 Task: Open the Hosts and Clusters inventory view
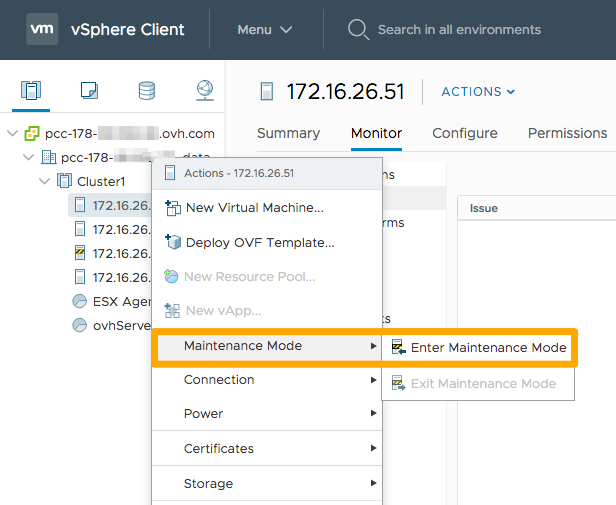(x=31, y=91)
